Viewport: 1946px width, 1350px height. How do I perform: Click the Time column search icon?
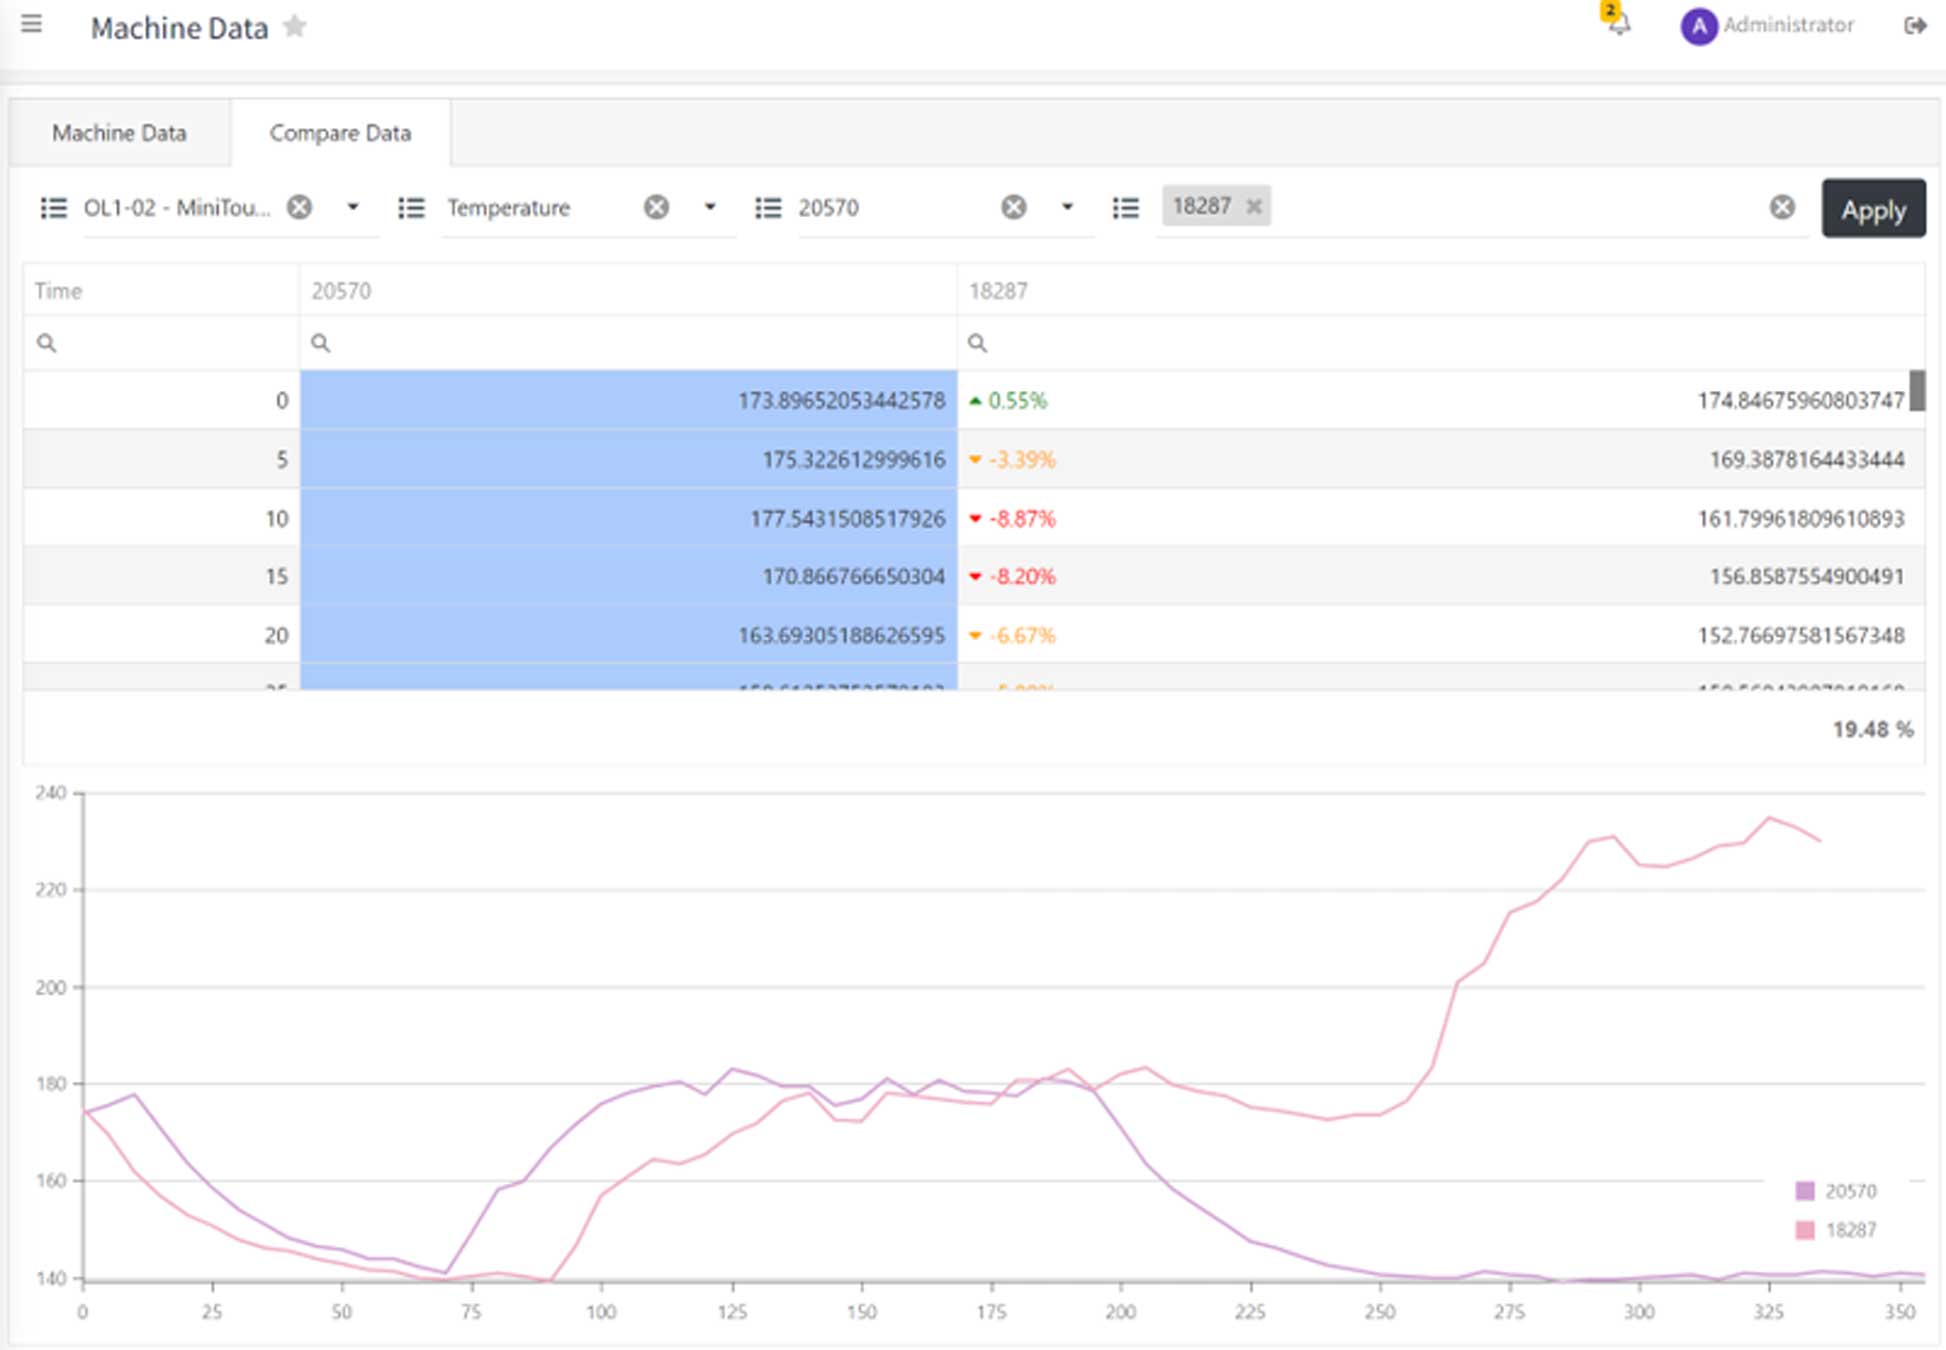click(46, 343)
